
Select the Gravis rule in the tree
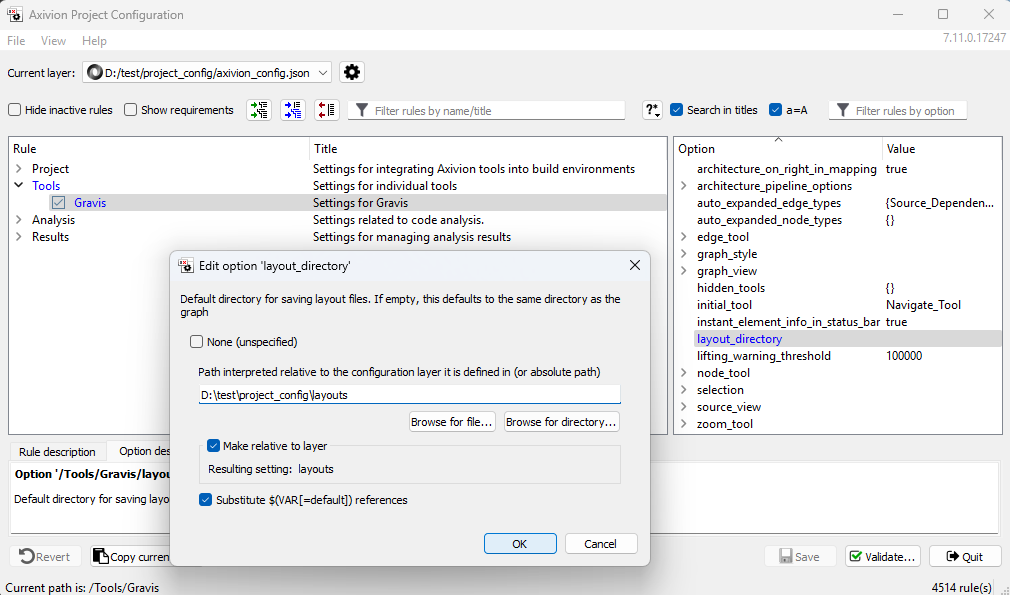click(90, 203)
